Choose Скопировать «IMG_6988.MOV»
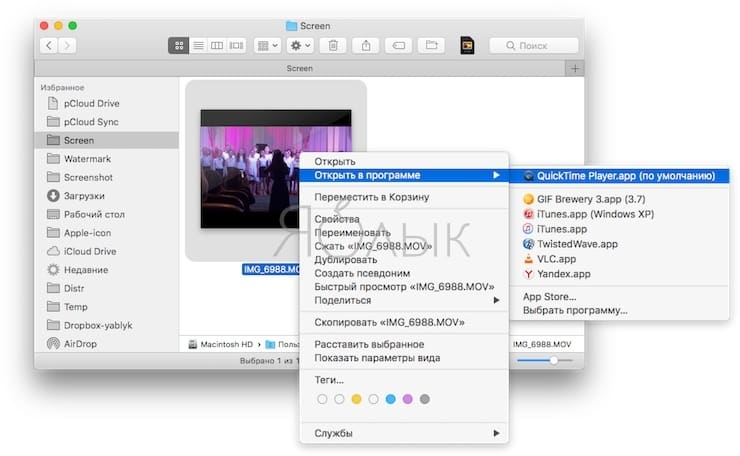This screenshot has height=456, width=740. coord(404,322)
